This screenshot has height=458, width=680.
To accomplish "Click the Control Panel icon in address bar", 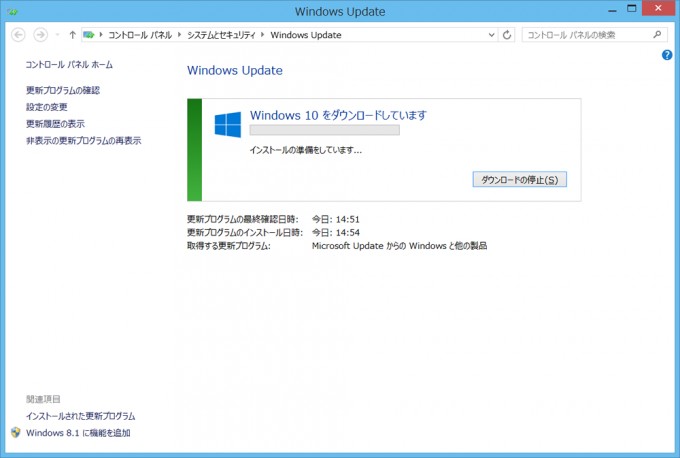I will (x=89, y=35).
